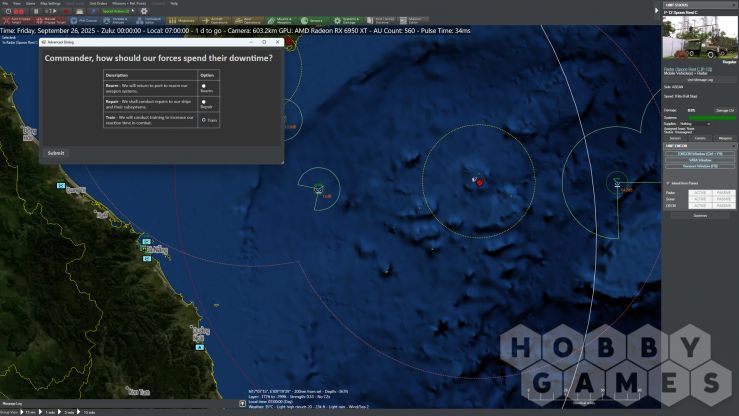Screen dimensions: 739x416
Task: Open Throttle & Altitude settings
Action: pos(116,20)
